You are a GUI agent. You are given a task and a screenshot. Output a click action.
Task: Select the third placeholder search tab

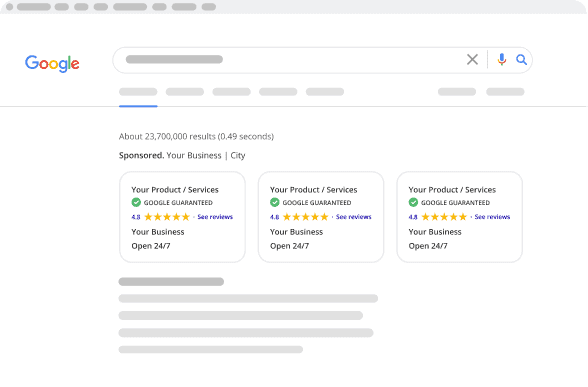[231, 92]
